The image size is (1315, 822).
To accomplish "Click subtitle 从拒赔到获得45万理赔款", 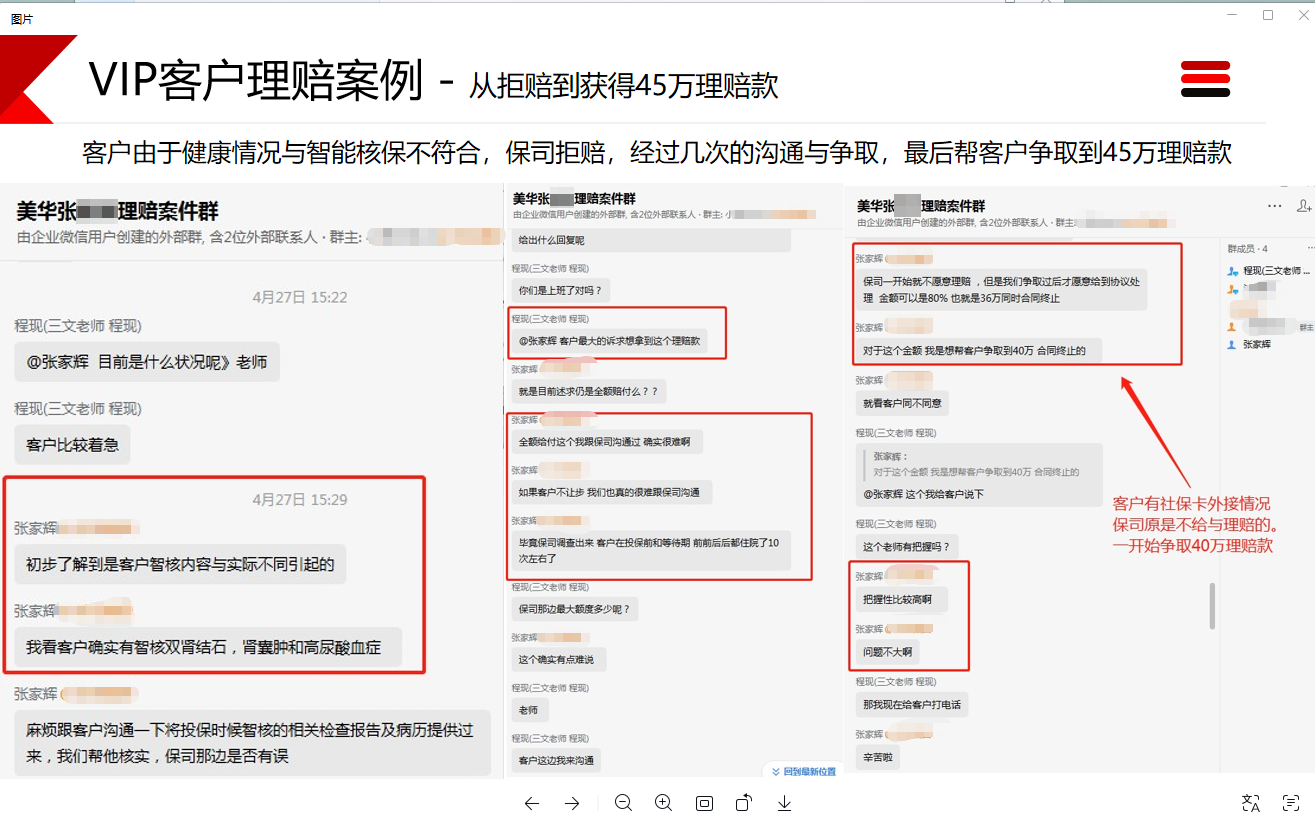I will pos(624,86).
